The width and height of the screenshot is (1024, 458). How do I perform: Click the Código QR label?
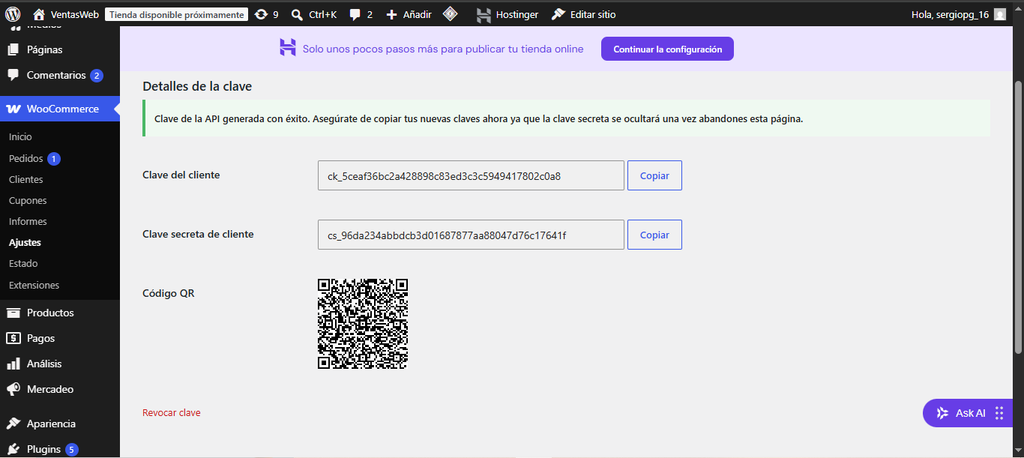[x=168, y=293]
